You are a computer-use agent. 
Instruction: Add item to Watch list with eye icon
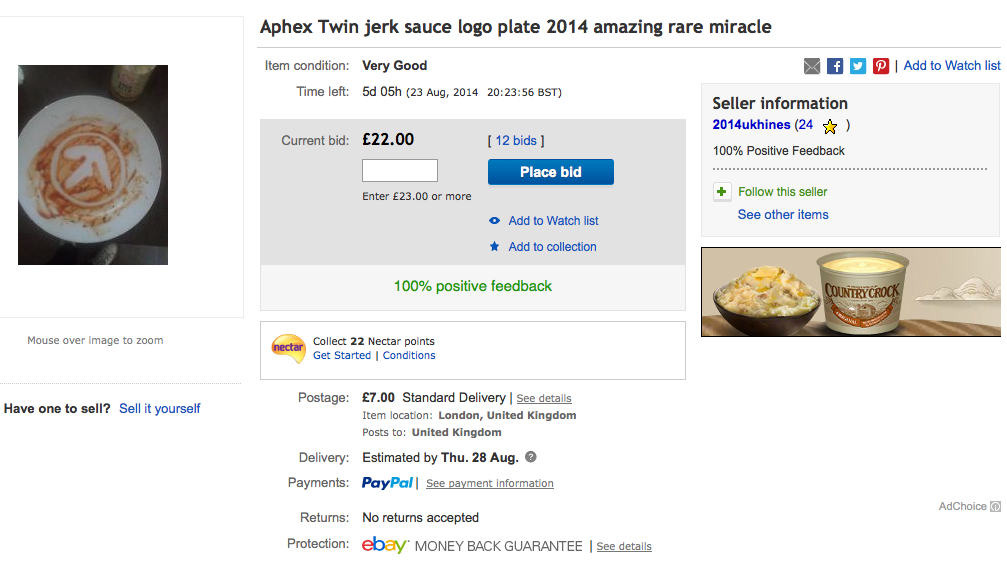(553, 221)
